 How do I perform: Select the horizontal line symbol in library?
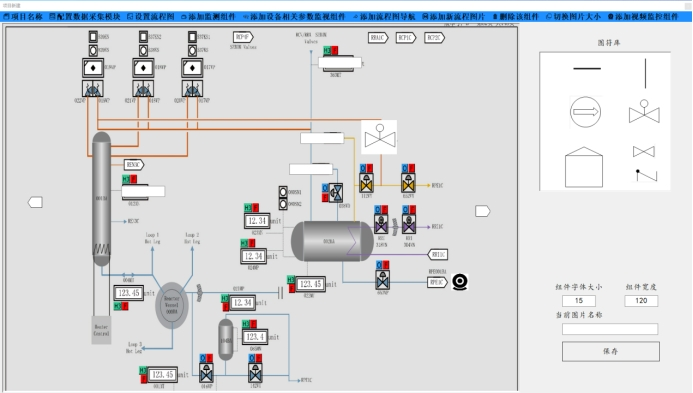tap(587, 69)
